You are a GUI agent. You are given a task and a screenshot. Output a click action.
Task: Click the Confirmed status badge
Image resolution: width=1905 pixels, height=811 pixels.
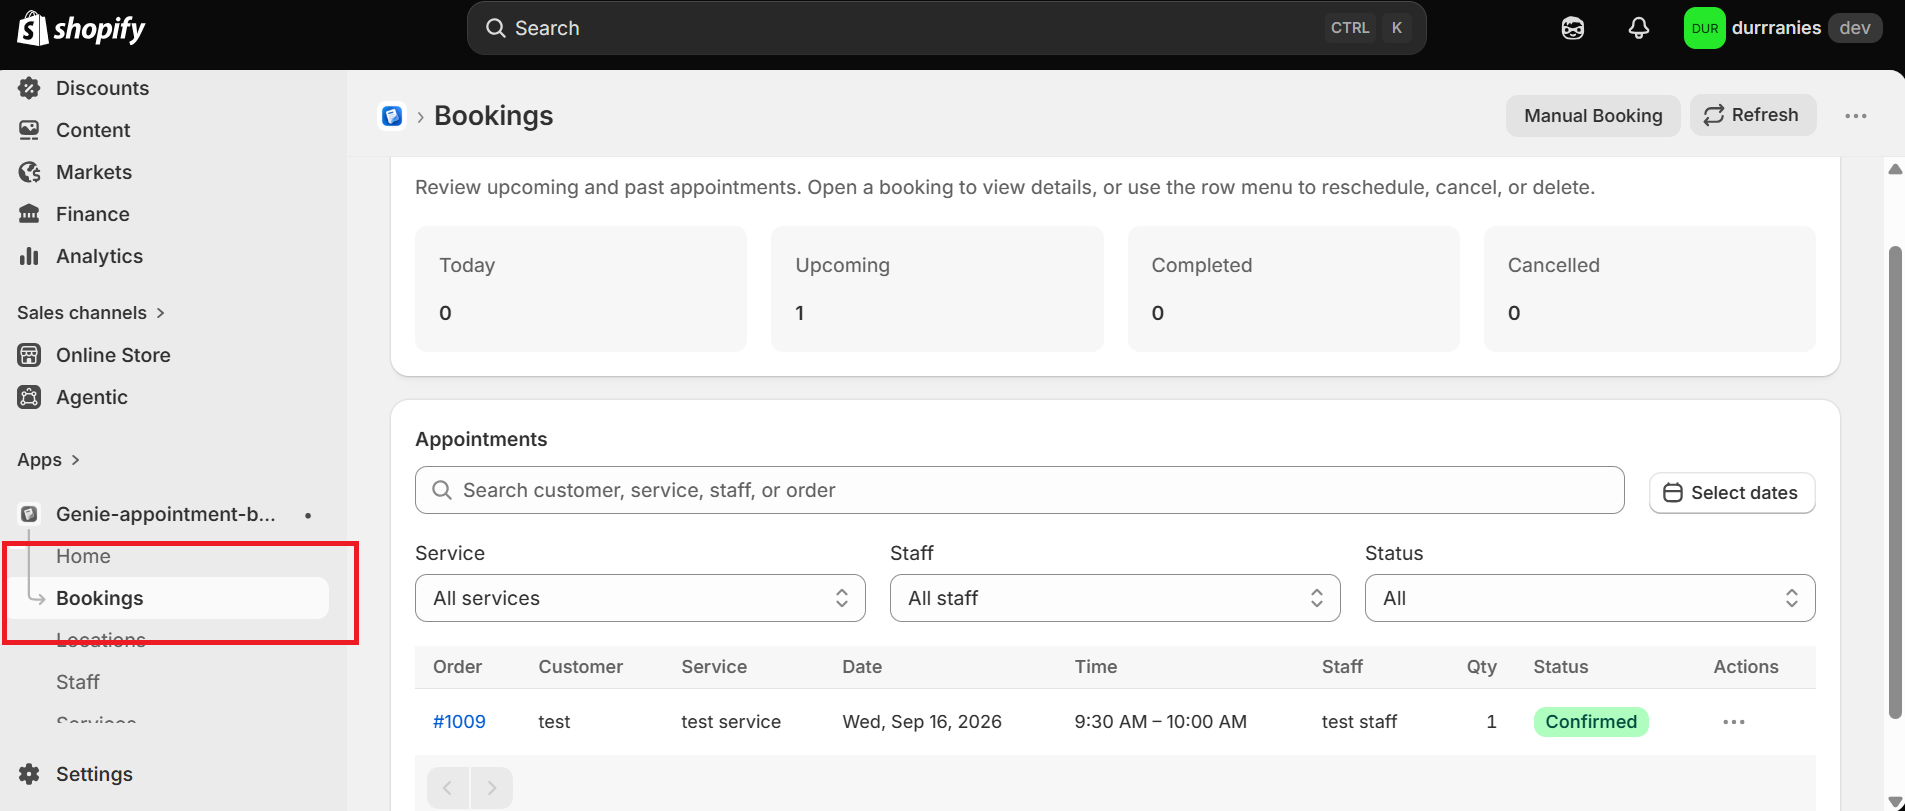[x=1591, y=722]
